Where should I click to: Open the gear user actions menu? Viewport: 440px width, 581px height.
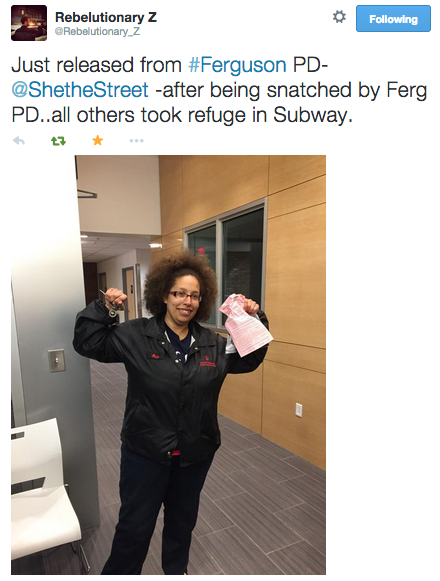339,17
